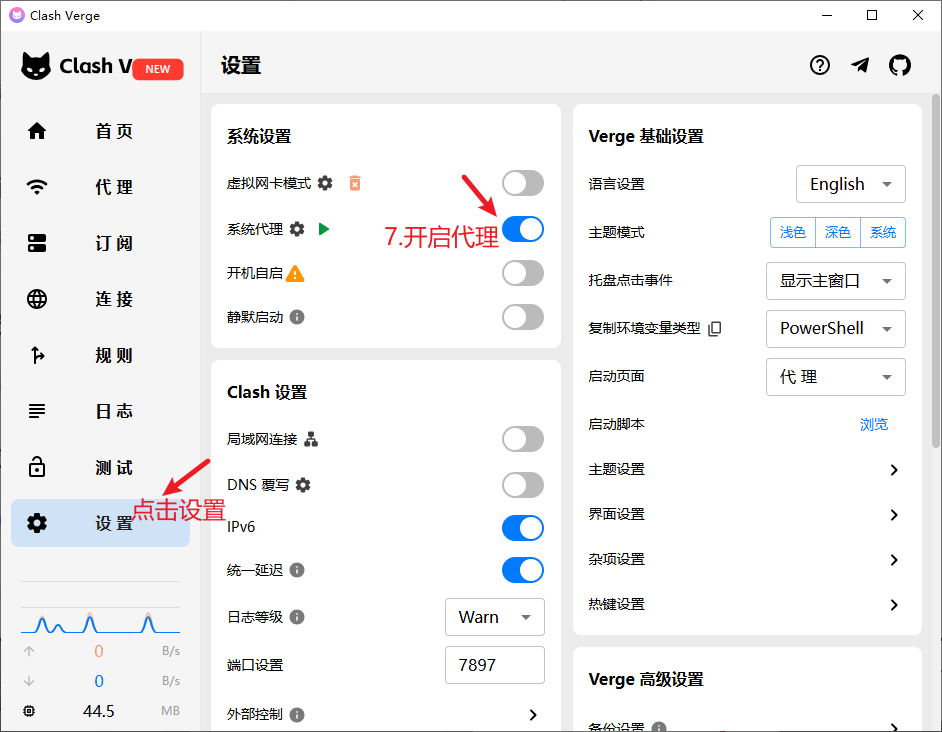The image size is (942, 732).
Task: Enable the 开机自启 switch
Action: click(x=523, y=273)
